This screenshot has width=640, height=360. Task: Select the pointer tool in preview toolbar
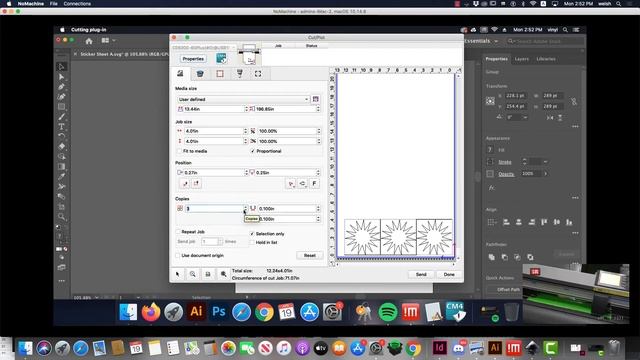click(178, 274)
